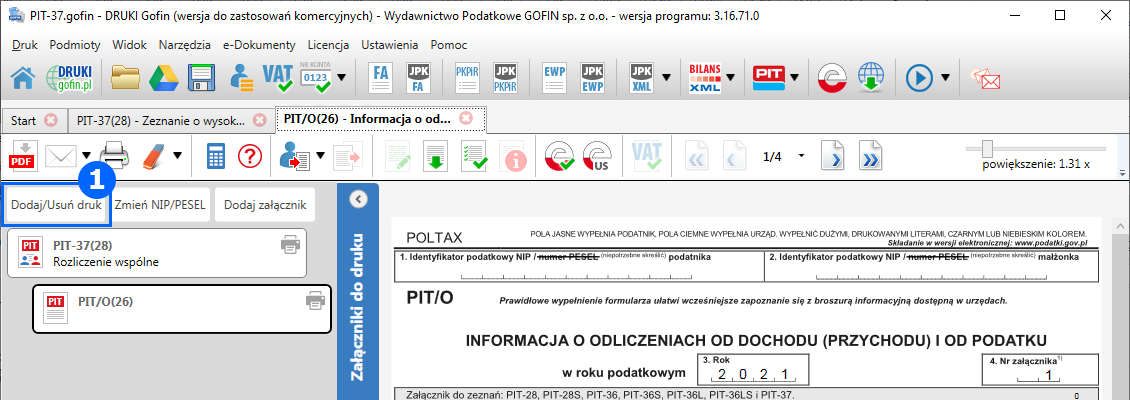Image resolution: width=1130 pixels, height=400 pixels.
Task: Click the blue play video icon
Action: pyautogui.click(x=920, y=77)
